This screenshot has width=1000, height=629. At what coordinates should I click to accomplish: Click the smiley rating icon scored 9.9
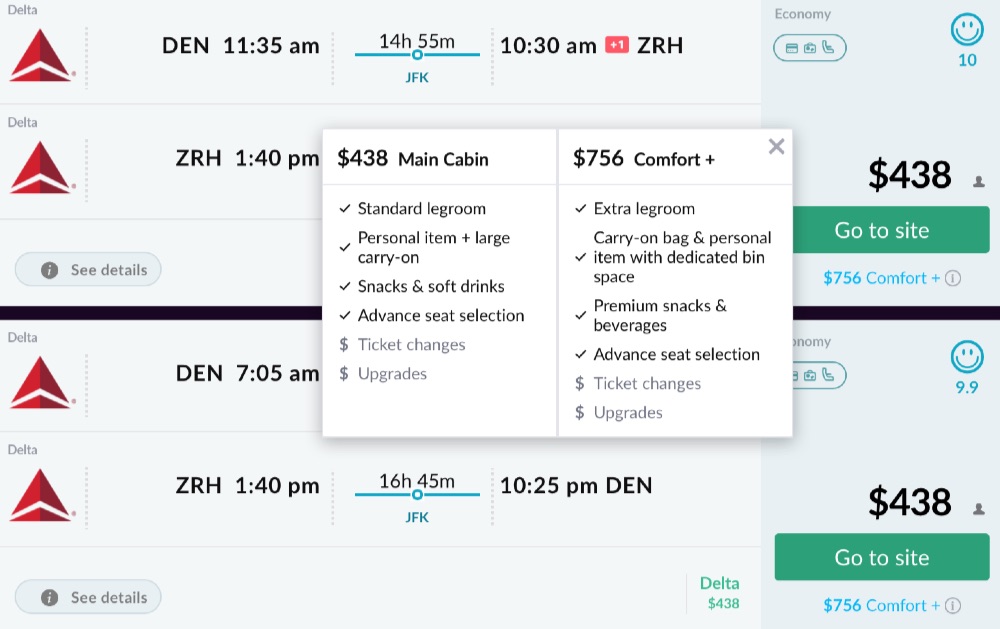[966, 357]
